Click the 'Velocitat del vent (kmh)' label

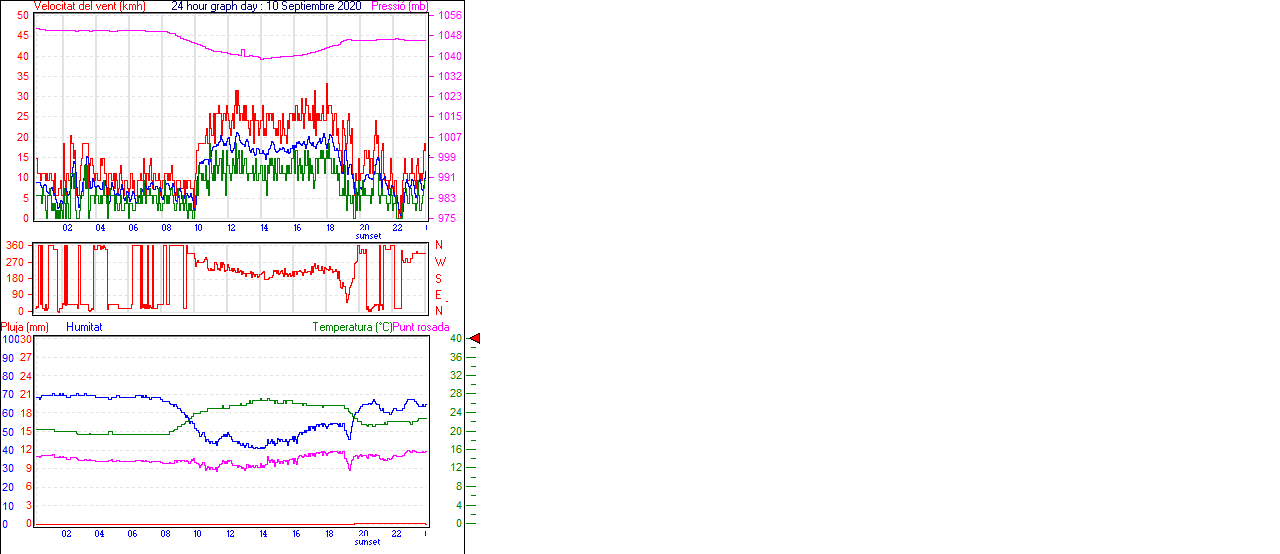[x=90, y=6]
